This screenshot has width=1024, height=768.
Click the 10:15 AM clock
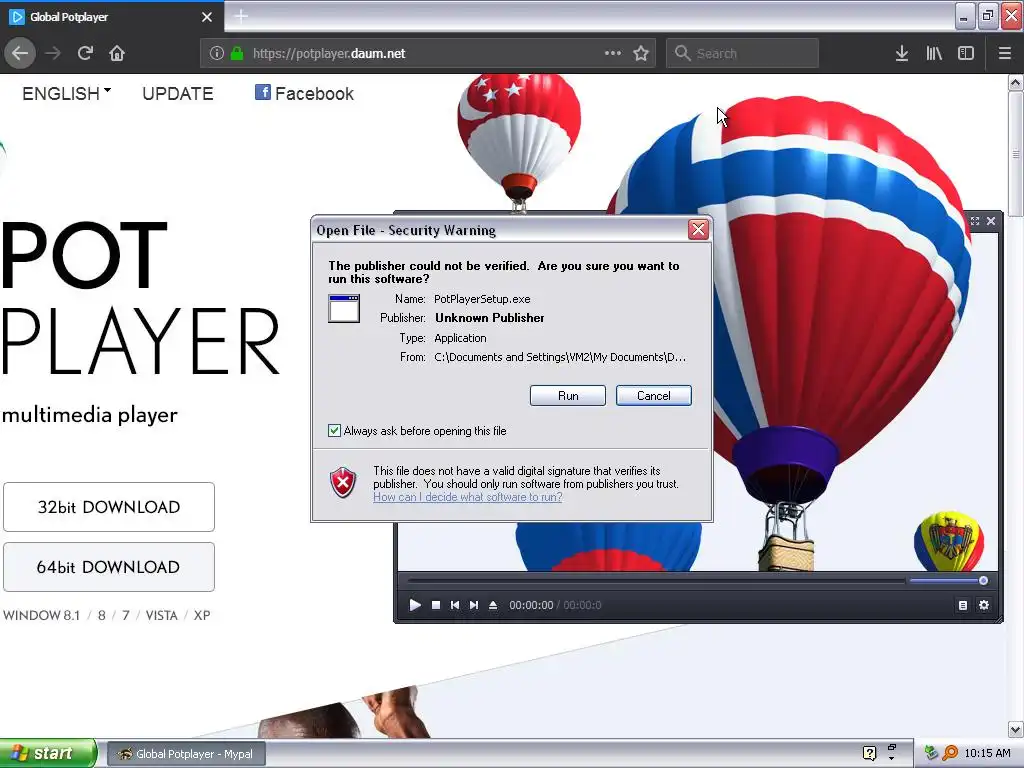coord(987,753)
